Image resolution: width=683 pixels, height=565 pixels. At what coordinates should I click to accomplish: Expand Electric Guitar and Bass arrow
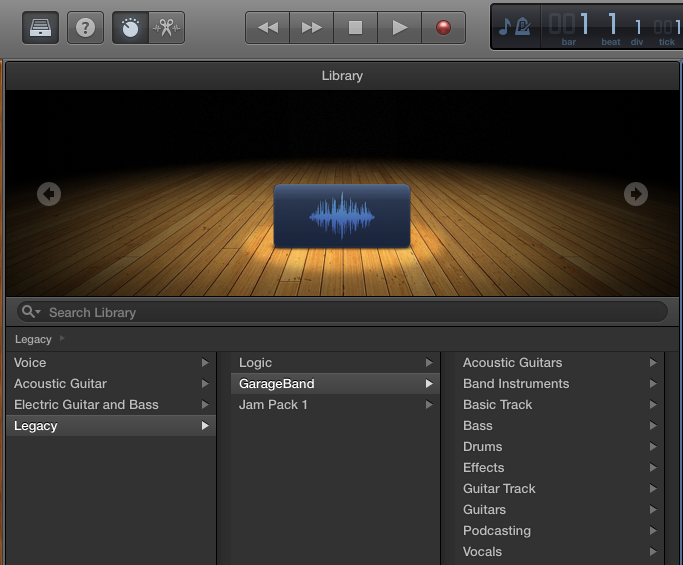point(205,404)
